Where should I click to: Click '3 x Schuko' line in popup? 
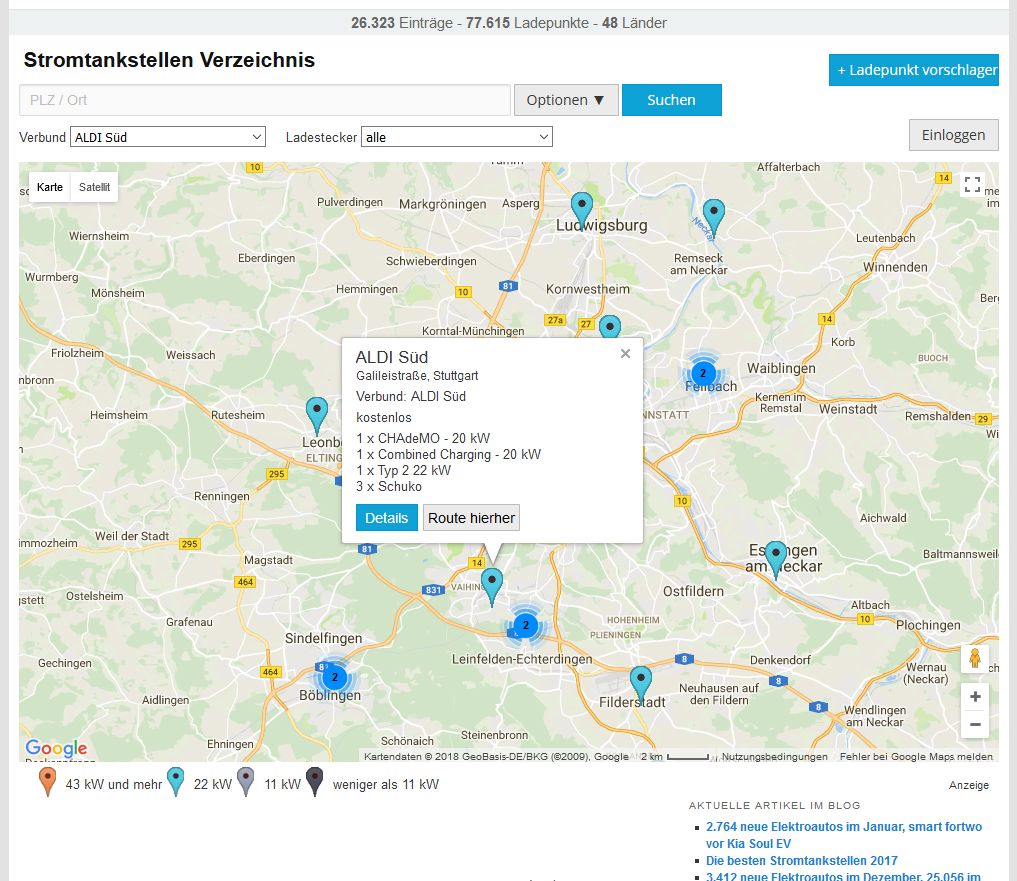389,487
